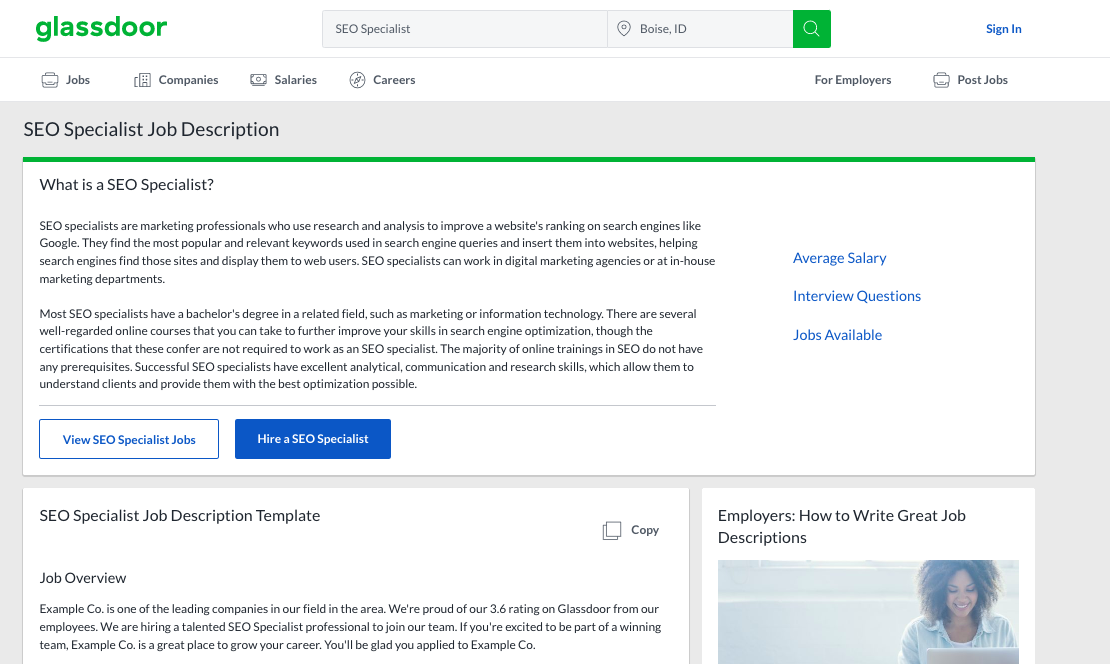Click the Hire a SEO Specialist button
This screenshot has height=664, width=1110.
pos(312,439)
